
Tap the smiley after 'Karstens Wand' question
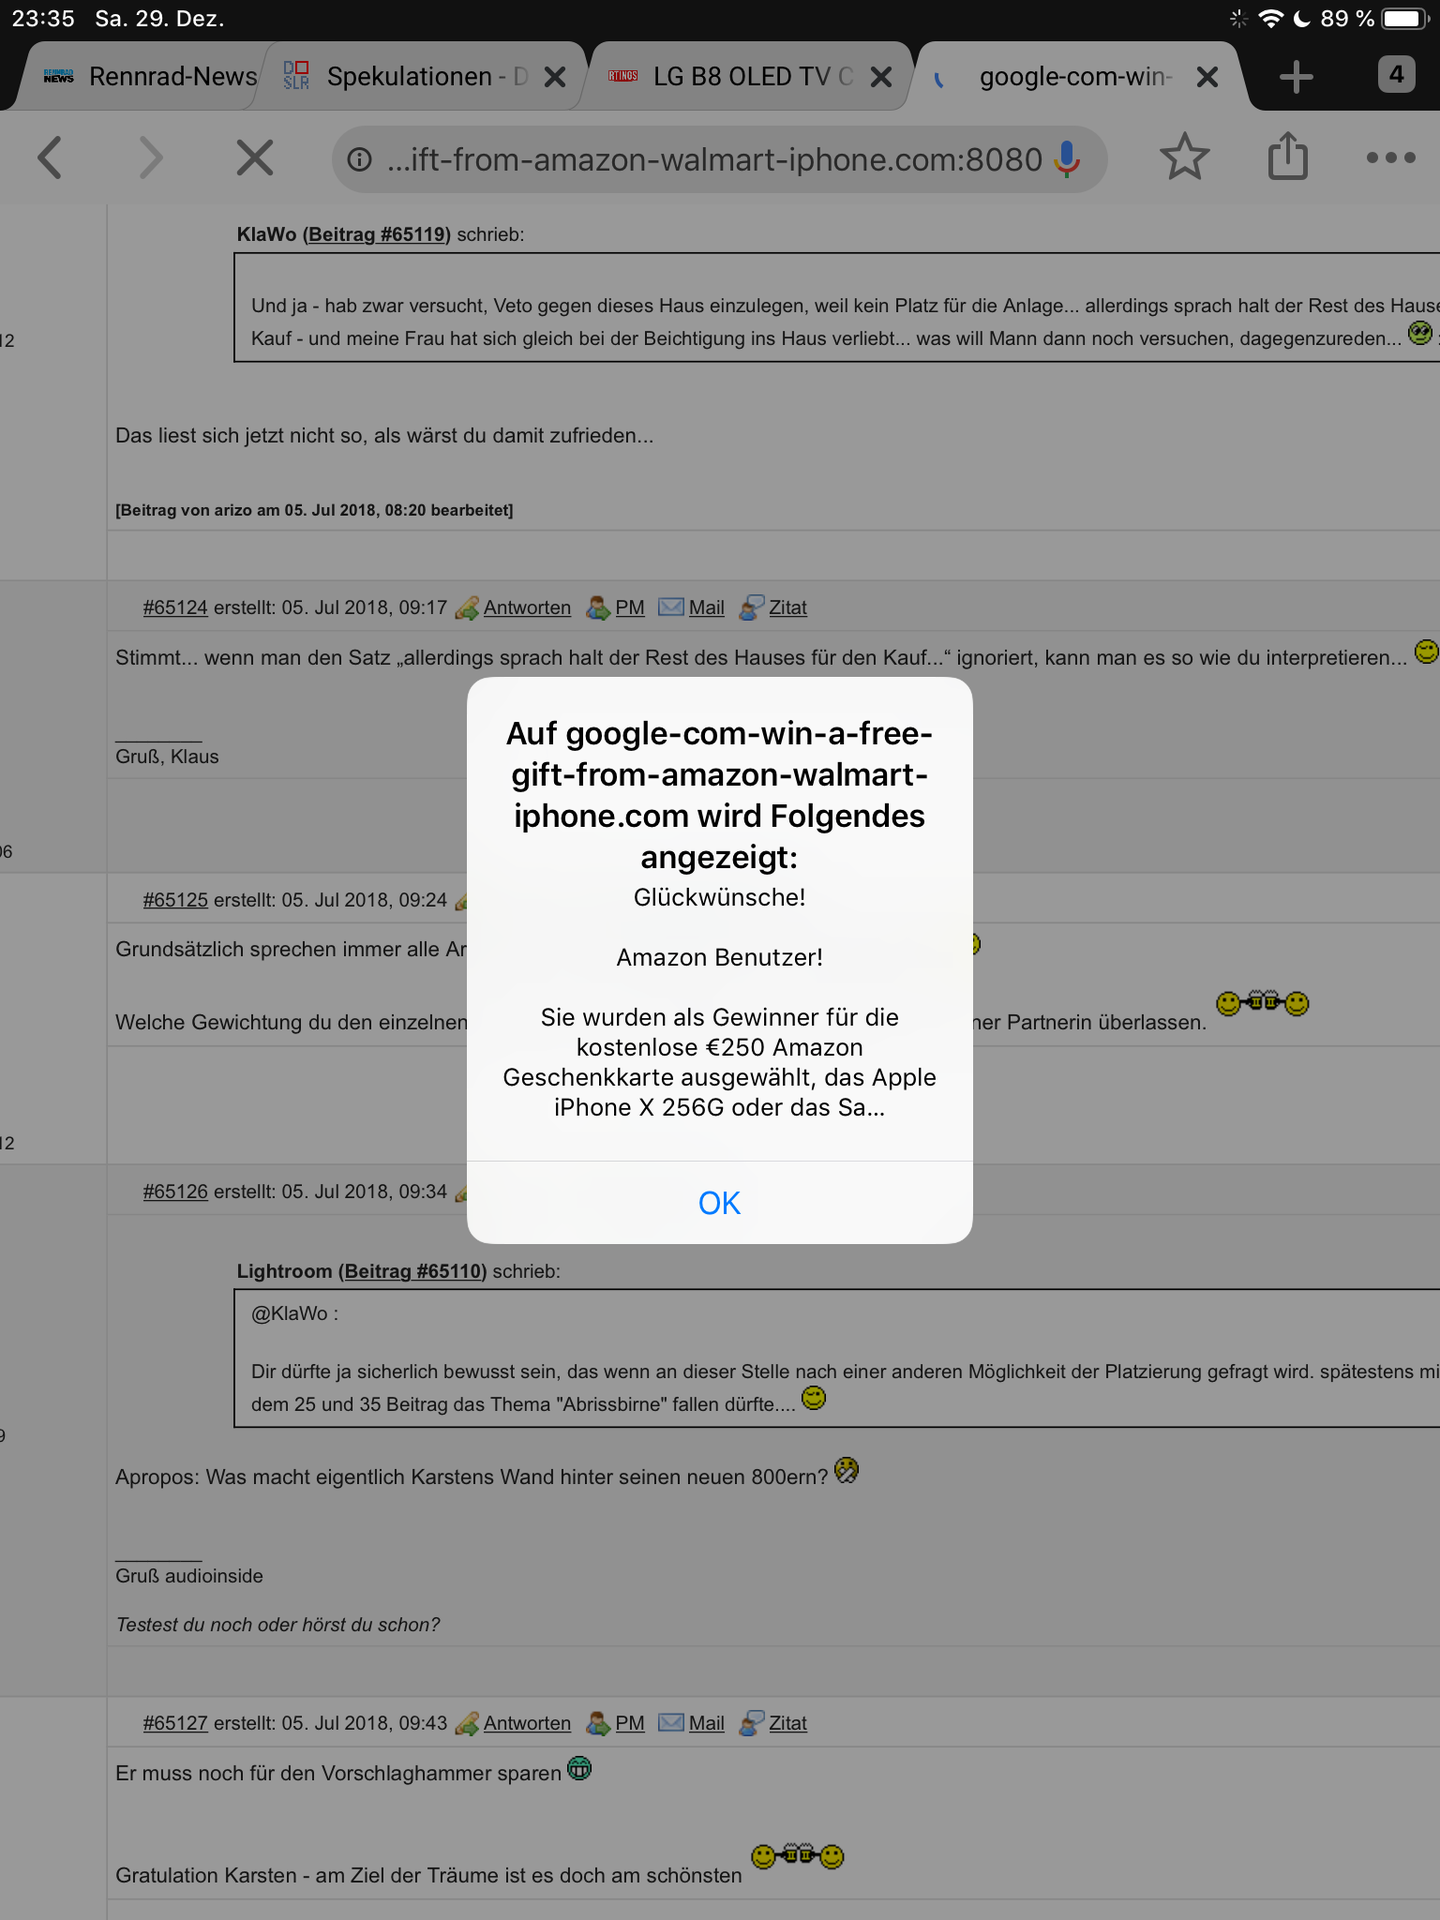click(847, 1470)
